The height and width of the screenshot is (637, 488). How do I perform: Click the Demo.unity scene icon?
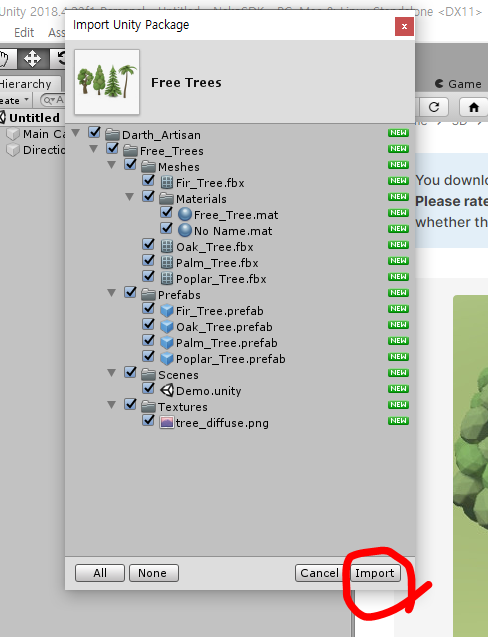pyautogui.click(x=167, y=390)
